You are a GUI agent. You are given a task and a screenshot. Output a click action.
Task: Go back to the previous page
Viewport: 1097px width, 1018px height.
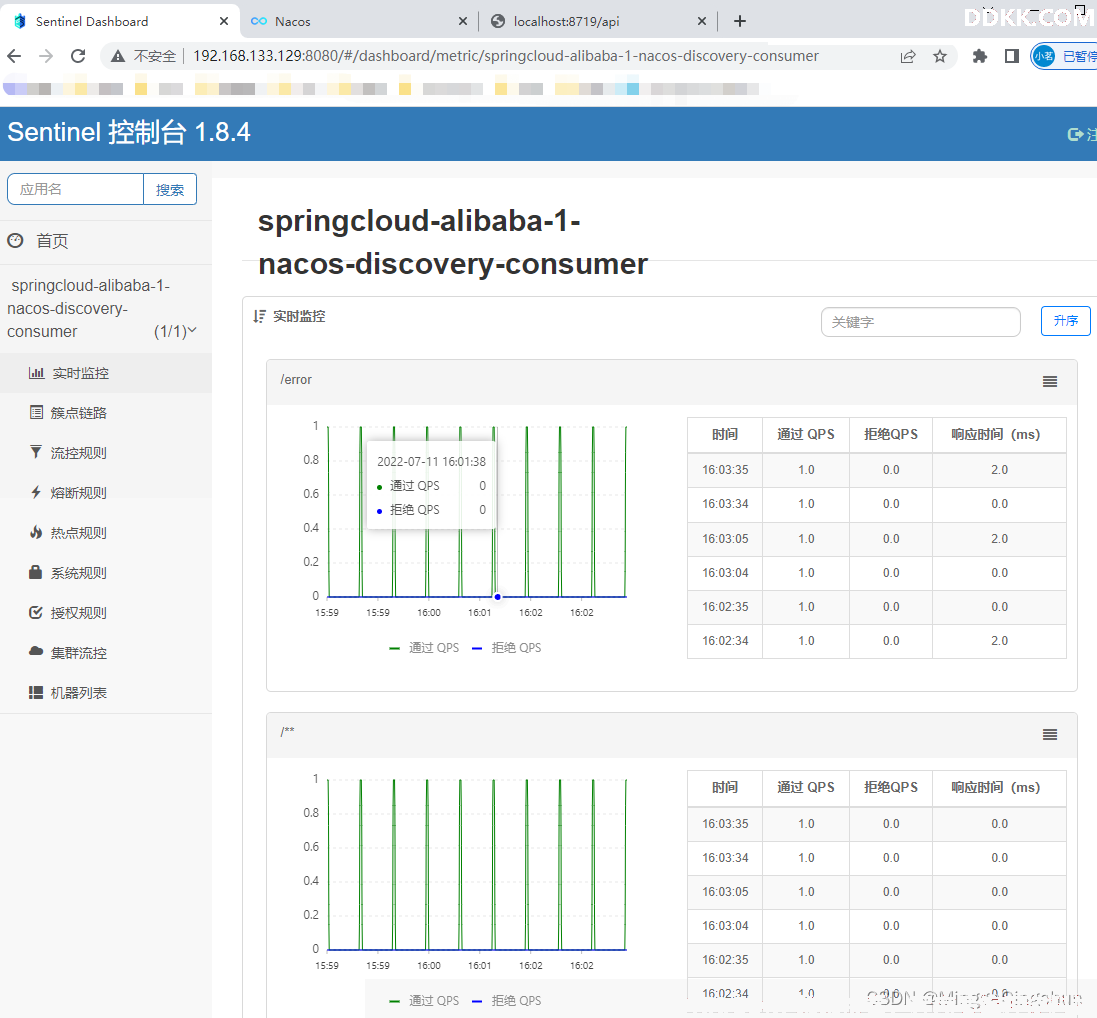point(14,56)
